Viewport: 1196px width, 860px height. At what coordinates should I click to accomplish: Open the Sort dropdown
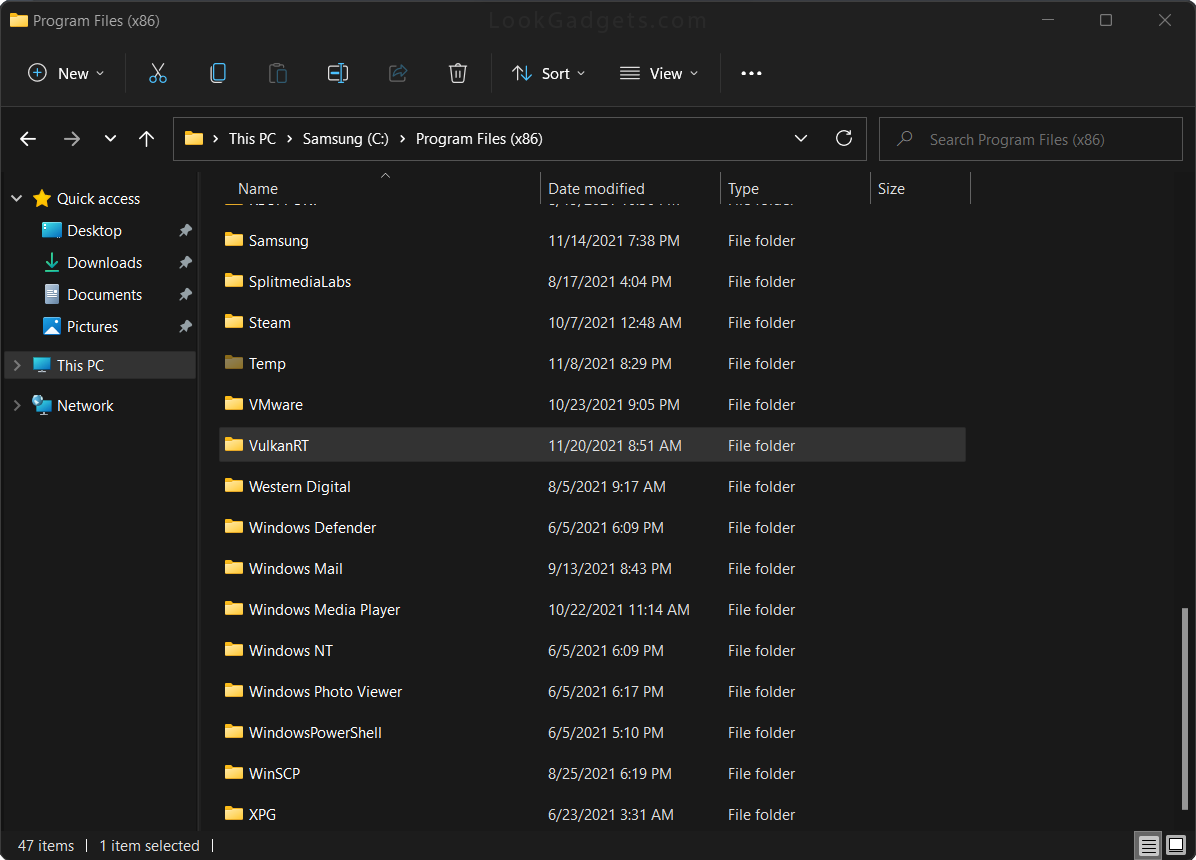tap(548, 72)
